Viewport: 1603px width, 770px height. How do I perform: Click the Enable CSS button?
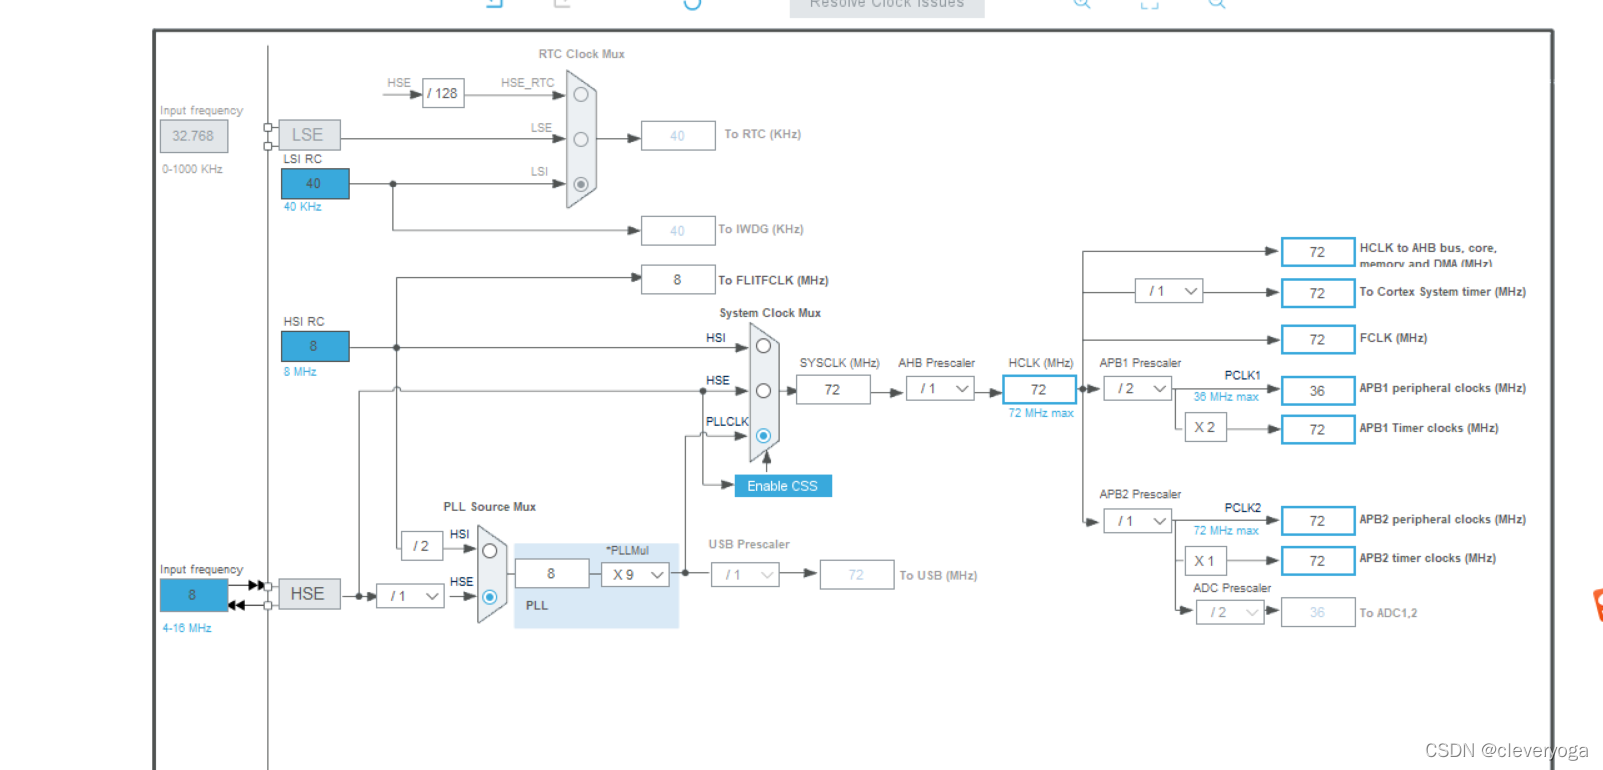(783, 486)
